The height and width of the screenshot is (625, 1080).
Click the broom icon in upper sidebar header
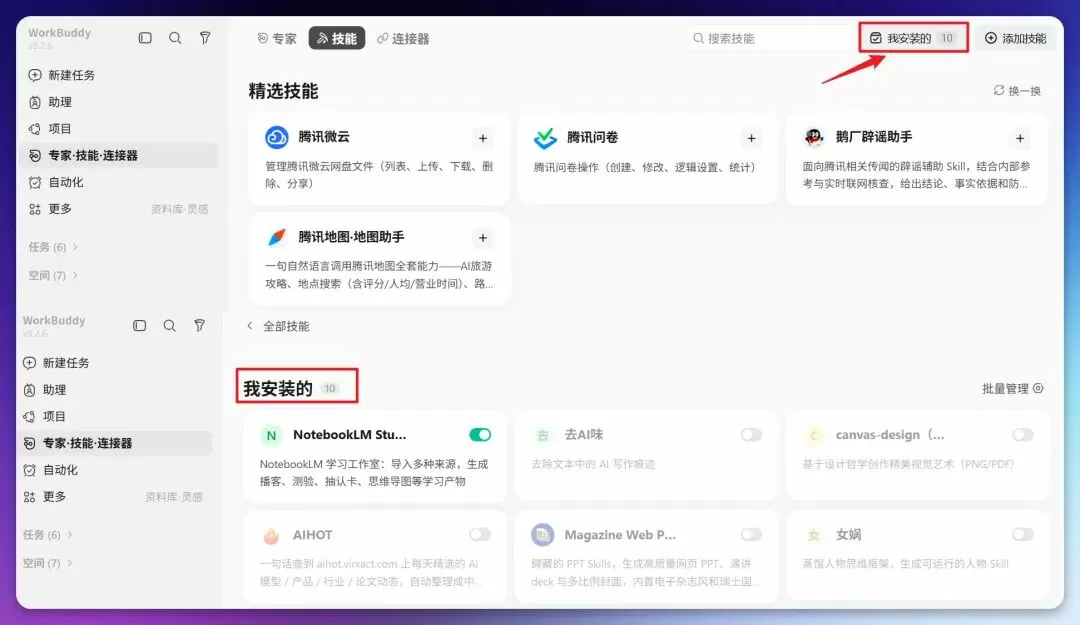tap(205, 38)
